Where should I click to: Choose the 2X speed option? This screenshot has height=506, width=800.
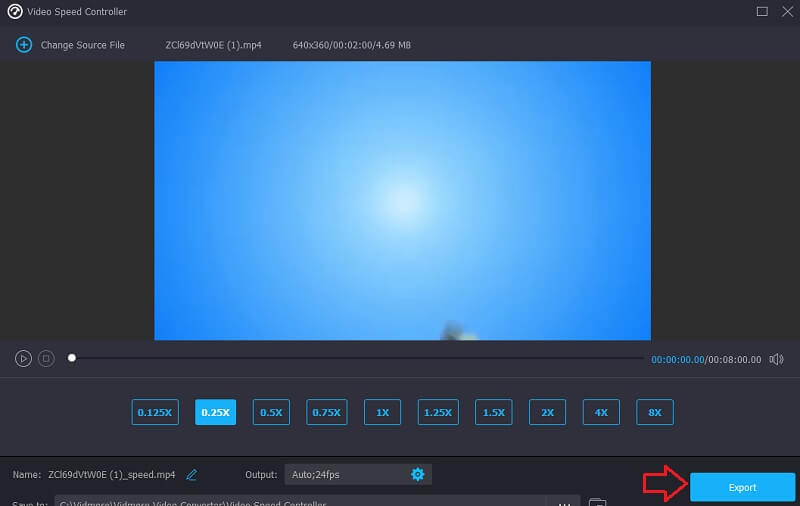548,412
